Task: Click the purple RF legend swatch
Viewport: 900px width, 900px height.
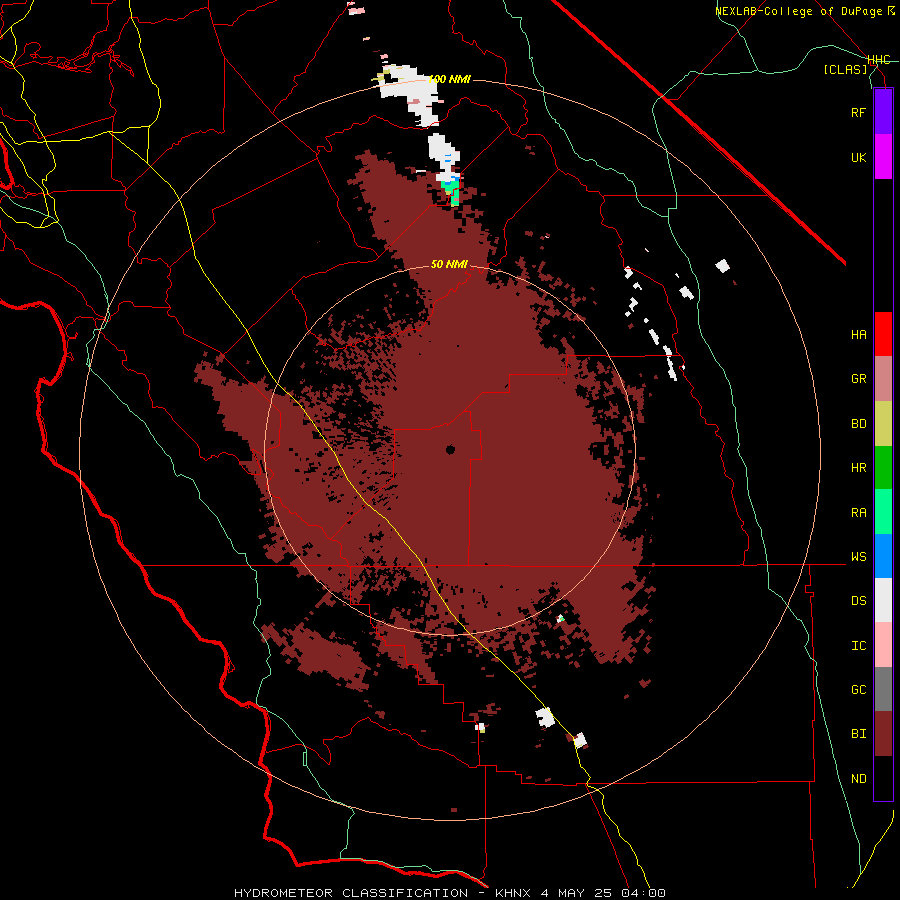Action: point(883,112)
